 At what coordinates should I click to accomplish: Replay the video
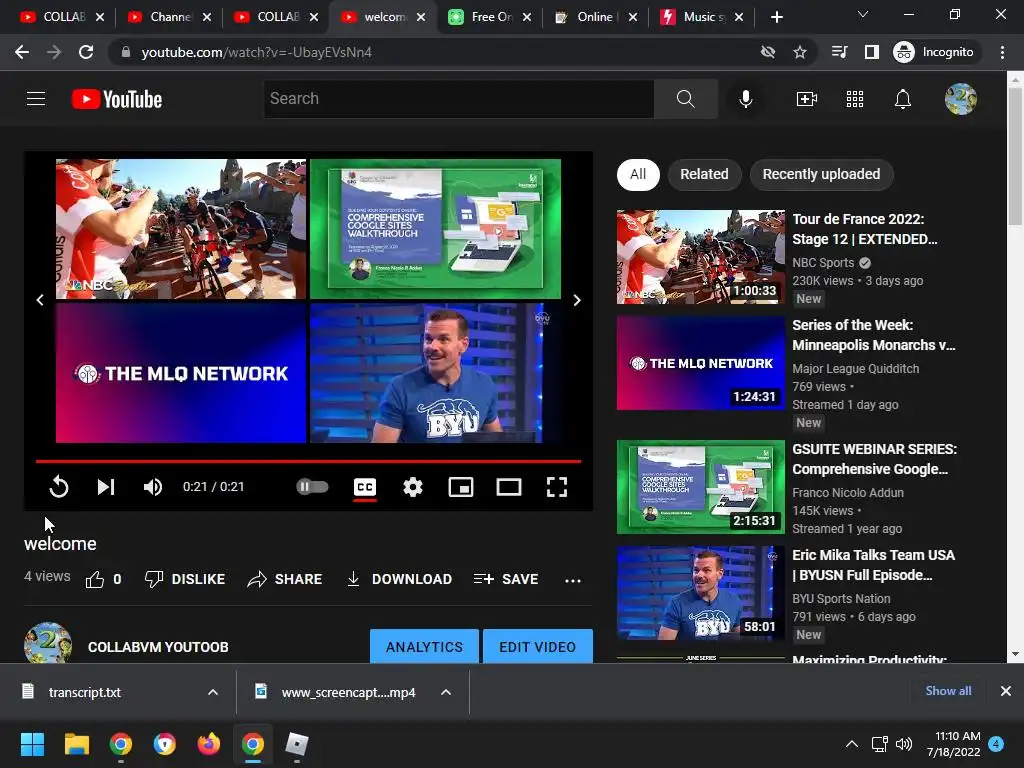(x=59, y=487)
